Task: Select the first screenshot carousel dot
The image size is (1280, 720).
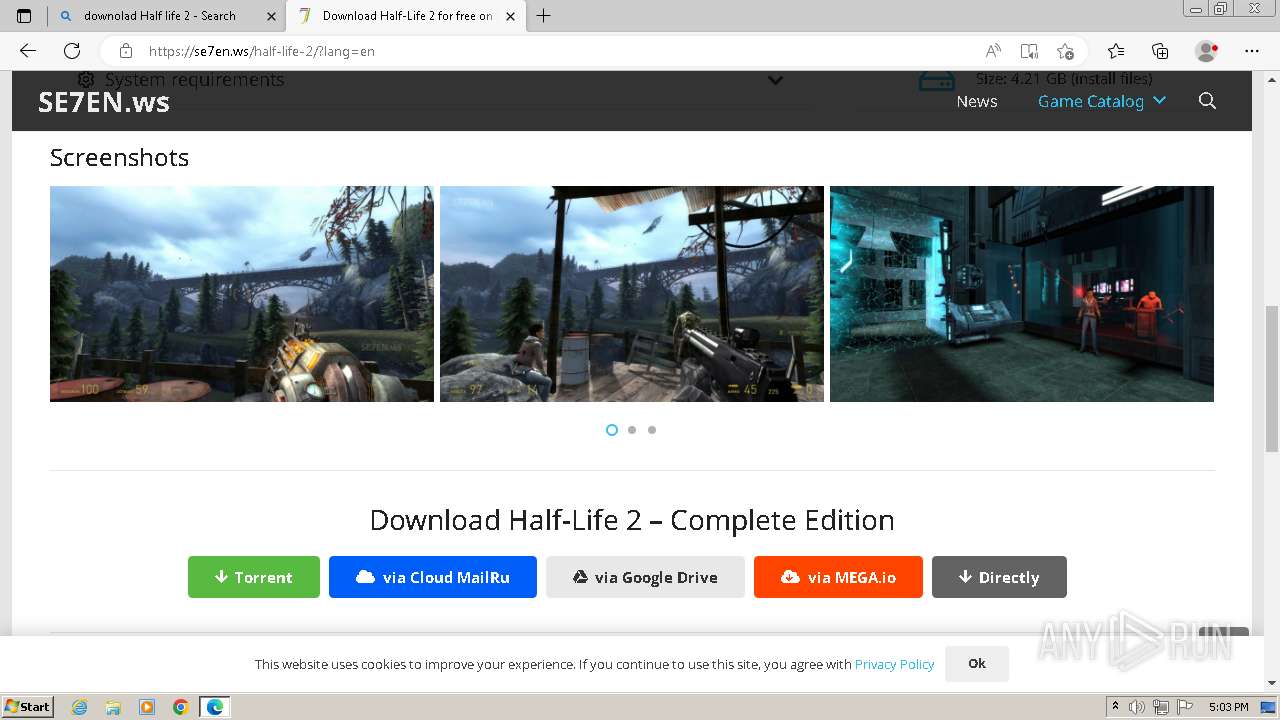Action: click(612, 430)
